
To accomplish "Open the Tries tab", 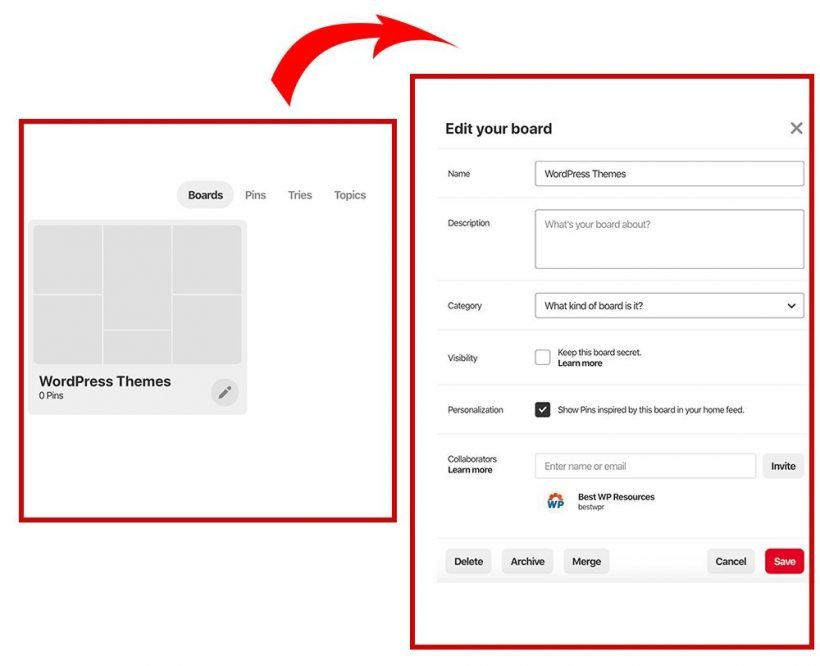I will click(300, 195).
